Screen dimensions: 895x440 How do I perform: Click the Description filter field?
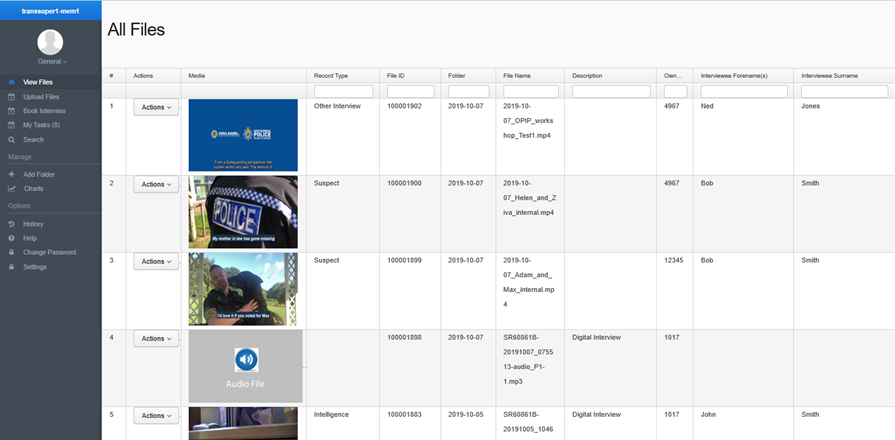tap(611, 91)
